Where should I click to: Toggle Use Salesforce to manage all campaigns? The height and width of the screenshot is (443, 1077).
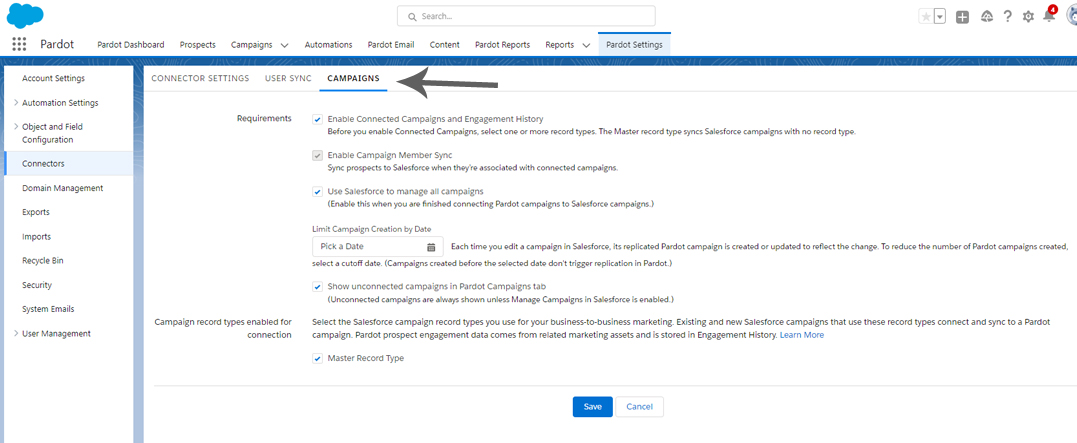pyautogui.click(x=317, y=192)
